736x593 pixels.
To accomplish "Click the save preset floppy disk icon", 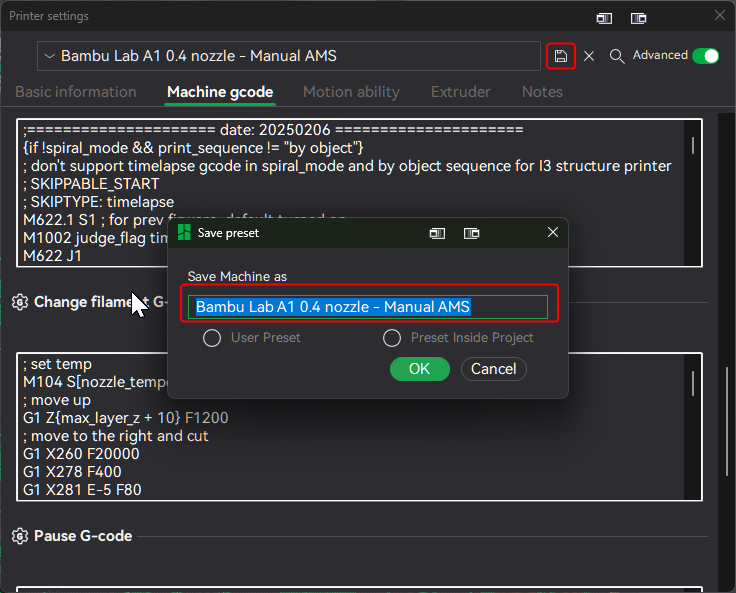I will click(x=560, y=56).
